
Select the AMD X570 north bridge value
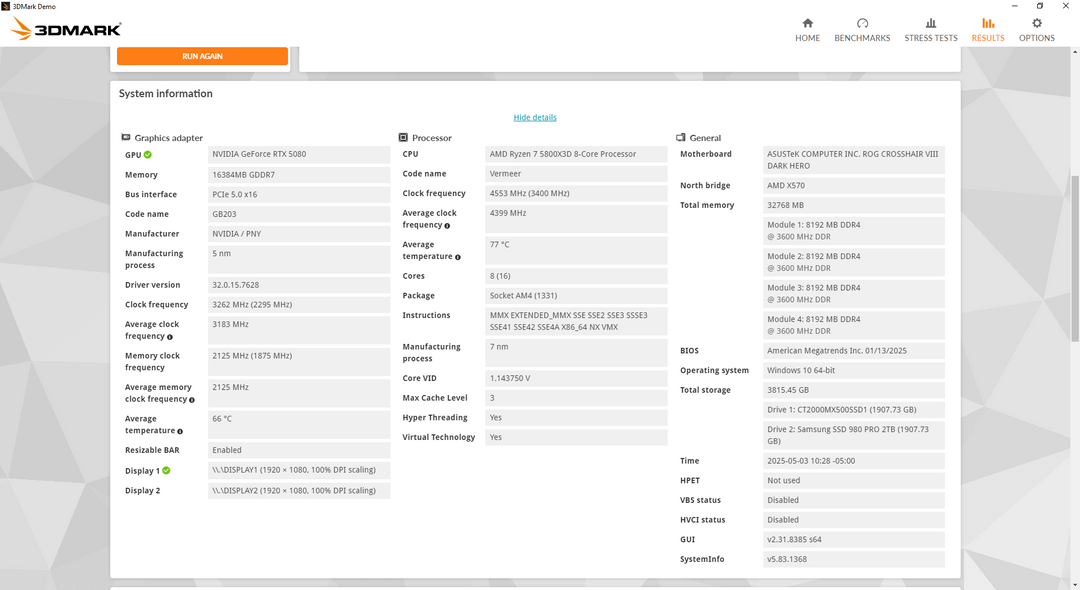click(853, 186)
